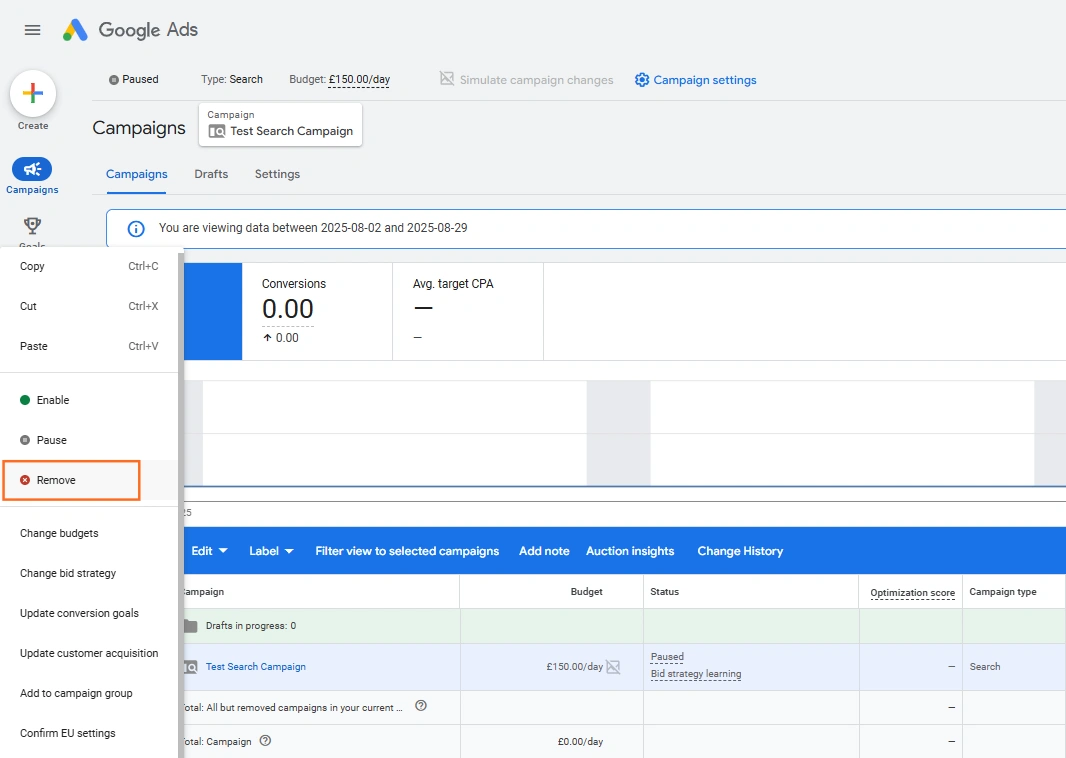Image resolution: width=1066 pixels, height=758 pixels.
Task: Click search campaign icon in campaign selector
Action: 217,131
